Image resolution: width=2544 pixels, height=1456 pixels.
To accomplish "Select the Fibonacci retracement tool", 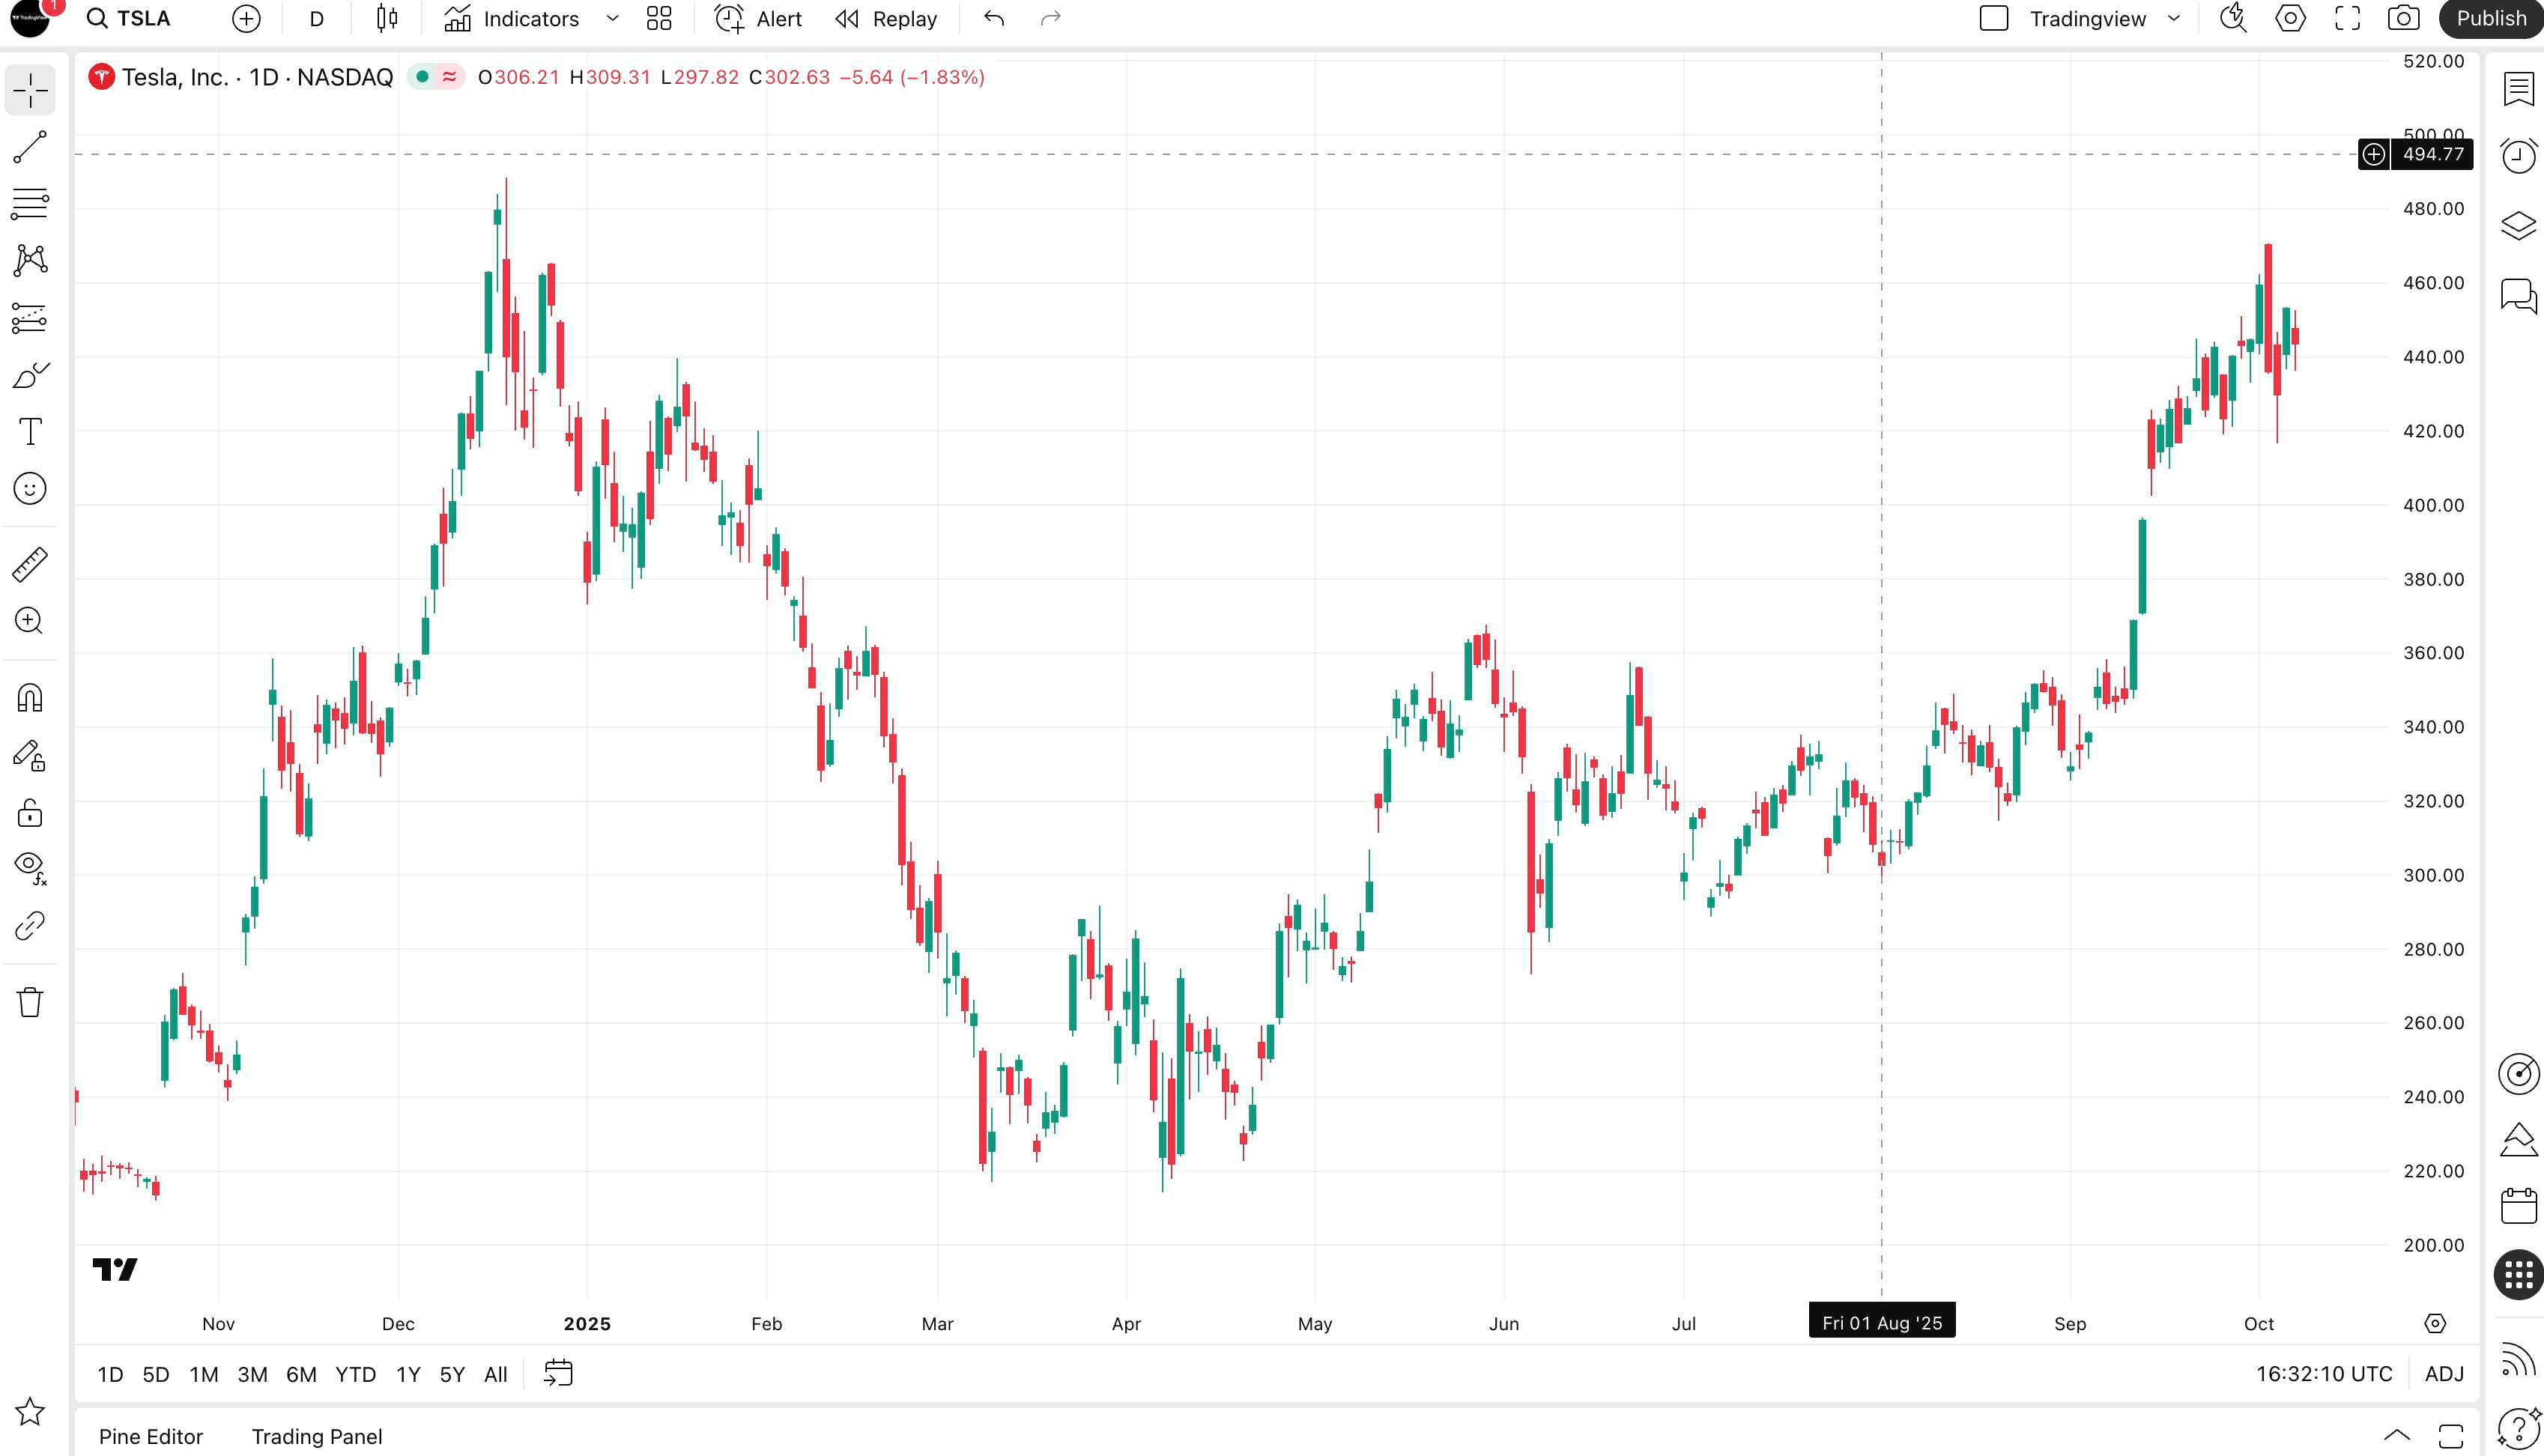I will point(30,204).
